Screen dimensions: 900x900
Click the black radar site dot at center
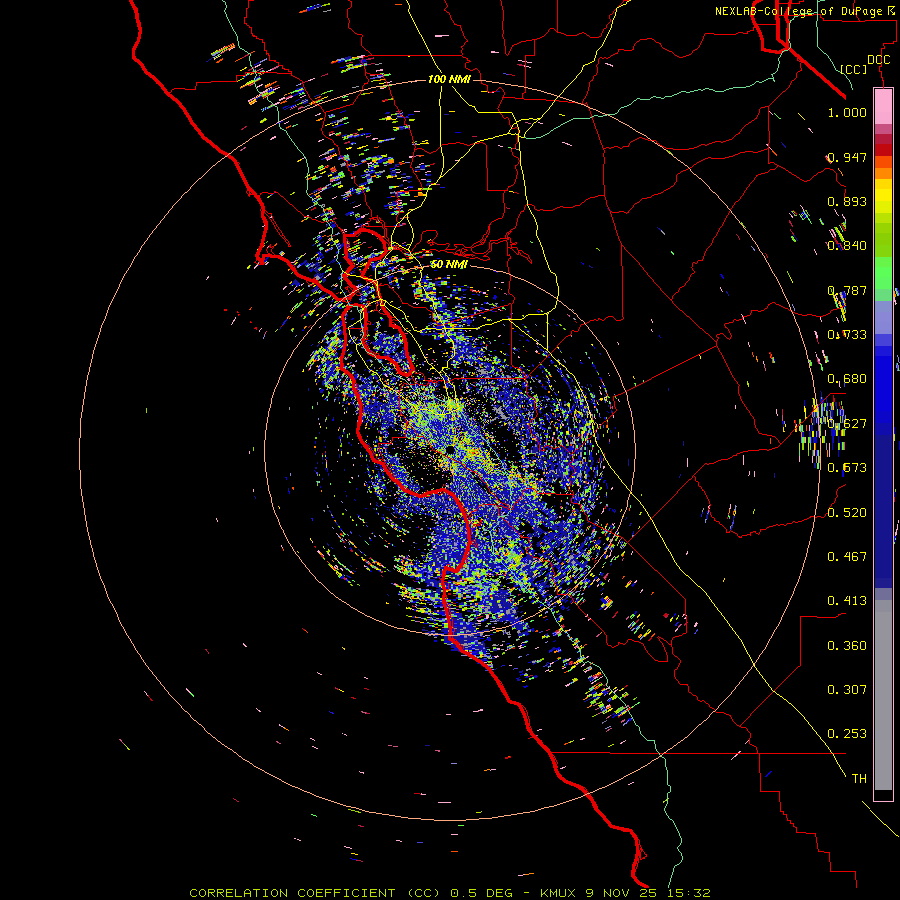[x=451, y=449]
